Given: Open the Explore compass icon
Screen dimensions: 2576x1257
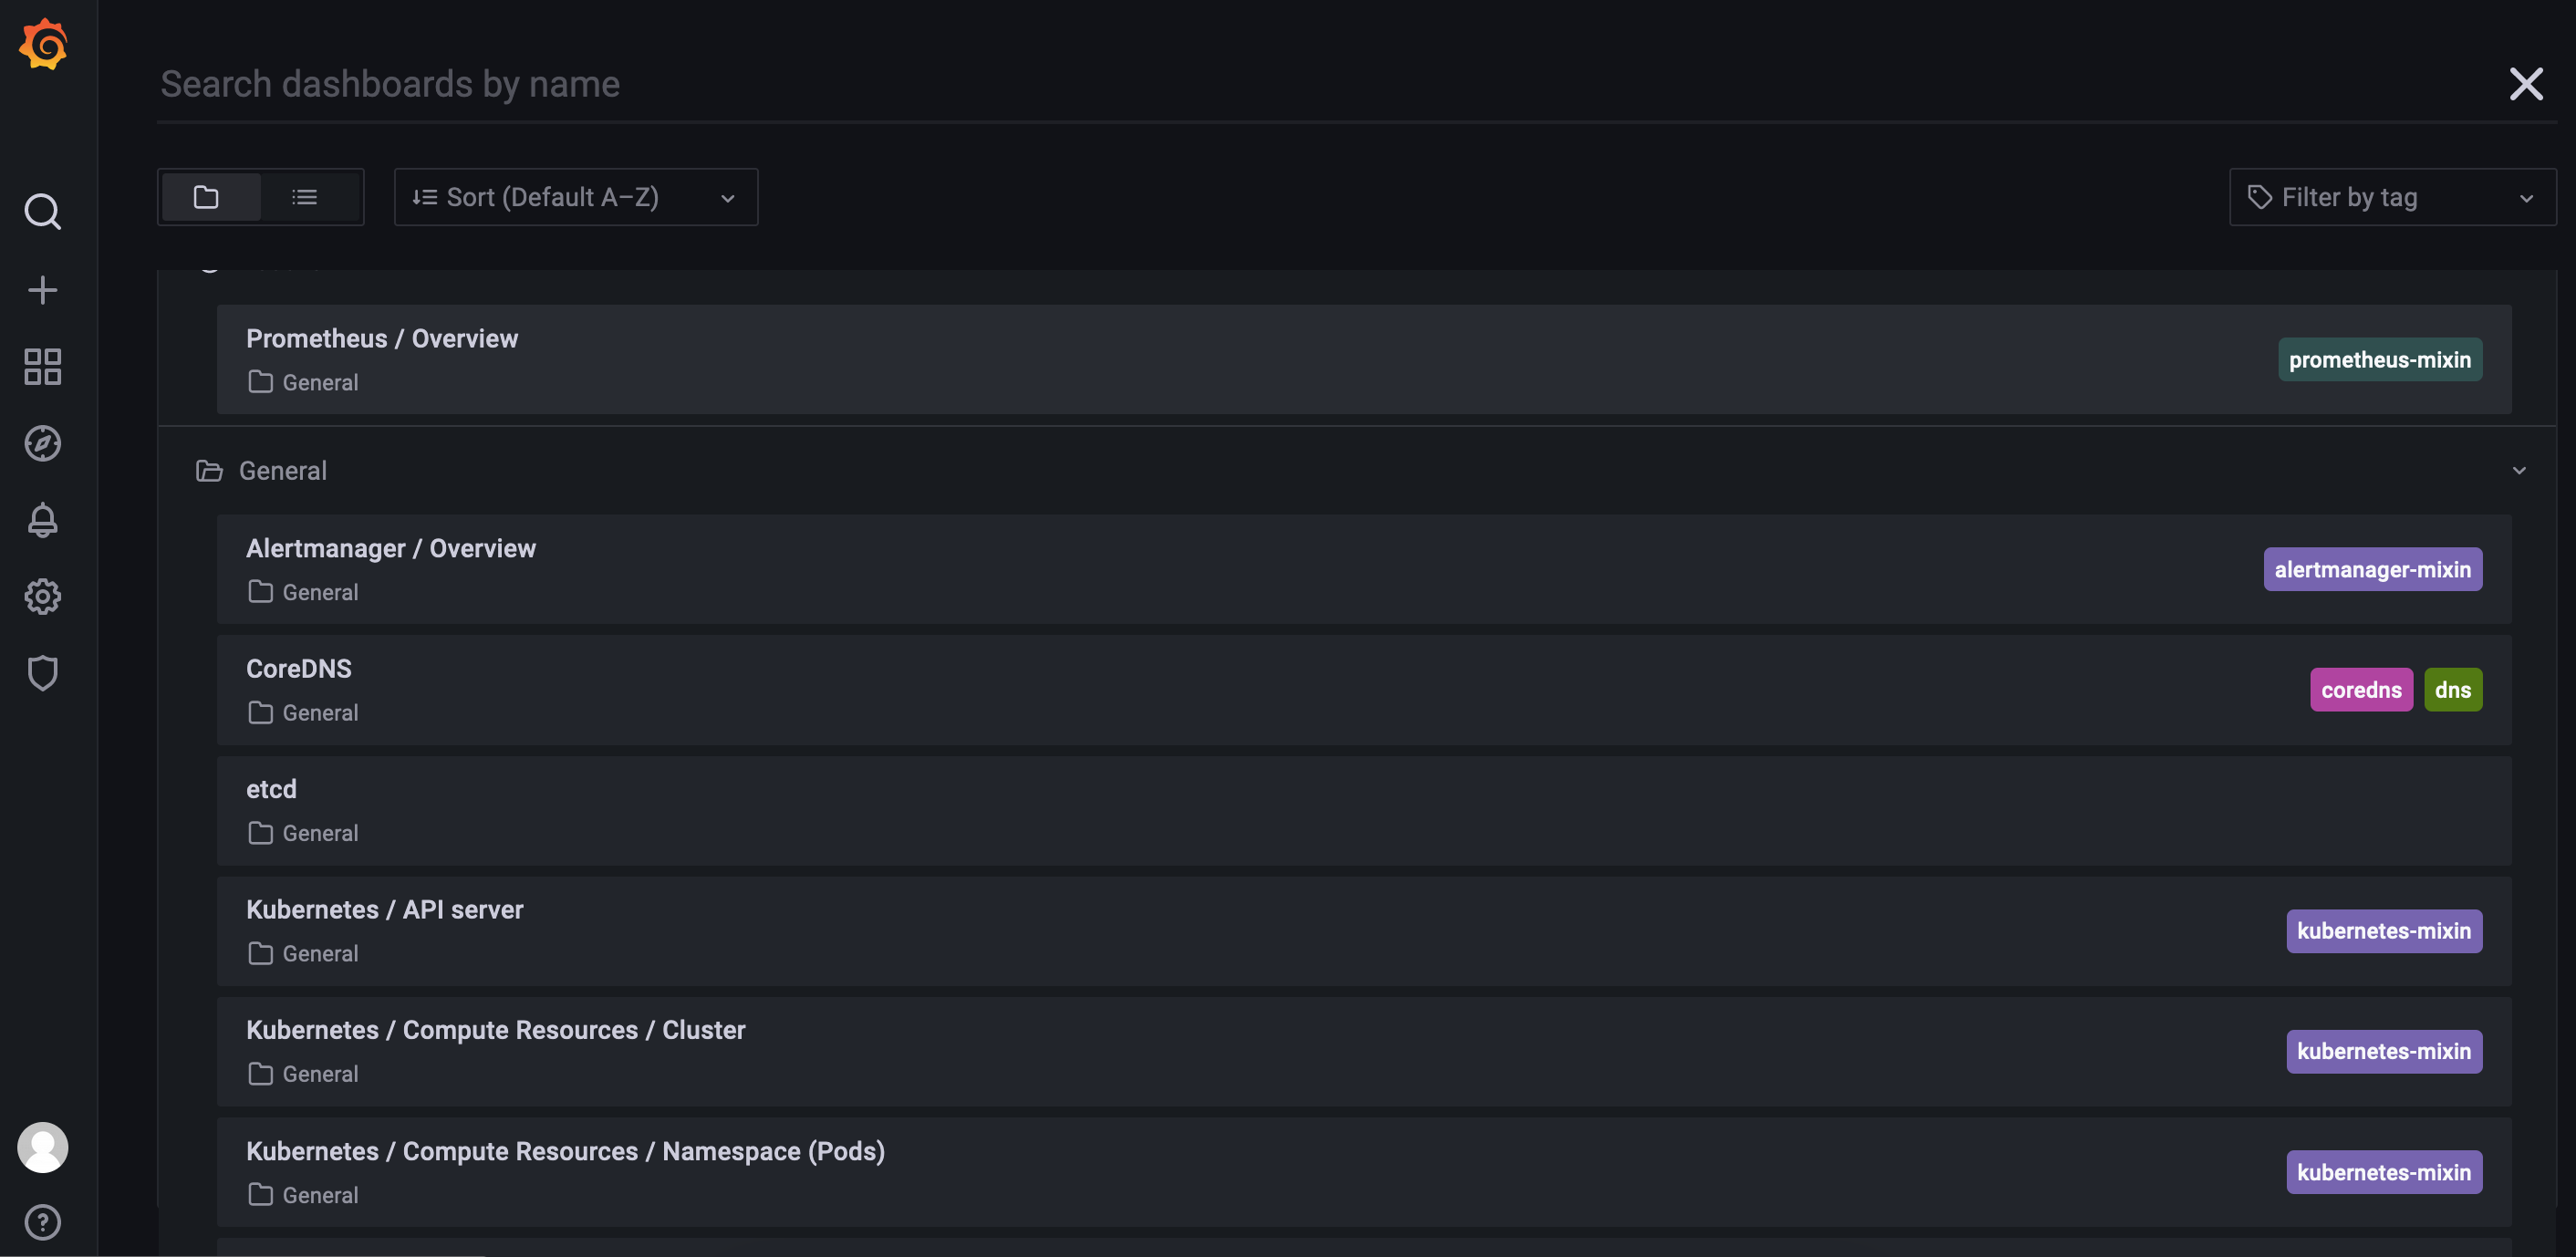Looking at the screenshot, I should pyautogui.click(x=43, y=443).
